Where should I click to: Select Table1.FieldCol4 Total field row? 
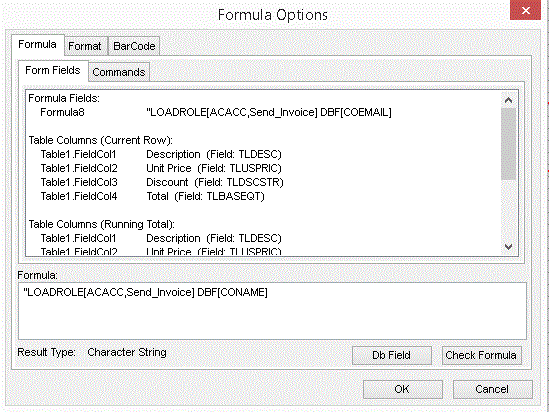coord(152,196)
